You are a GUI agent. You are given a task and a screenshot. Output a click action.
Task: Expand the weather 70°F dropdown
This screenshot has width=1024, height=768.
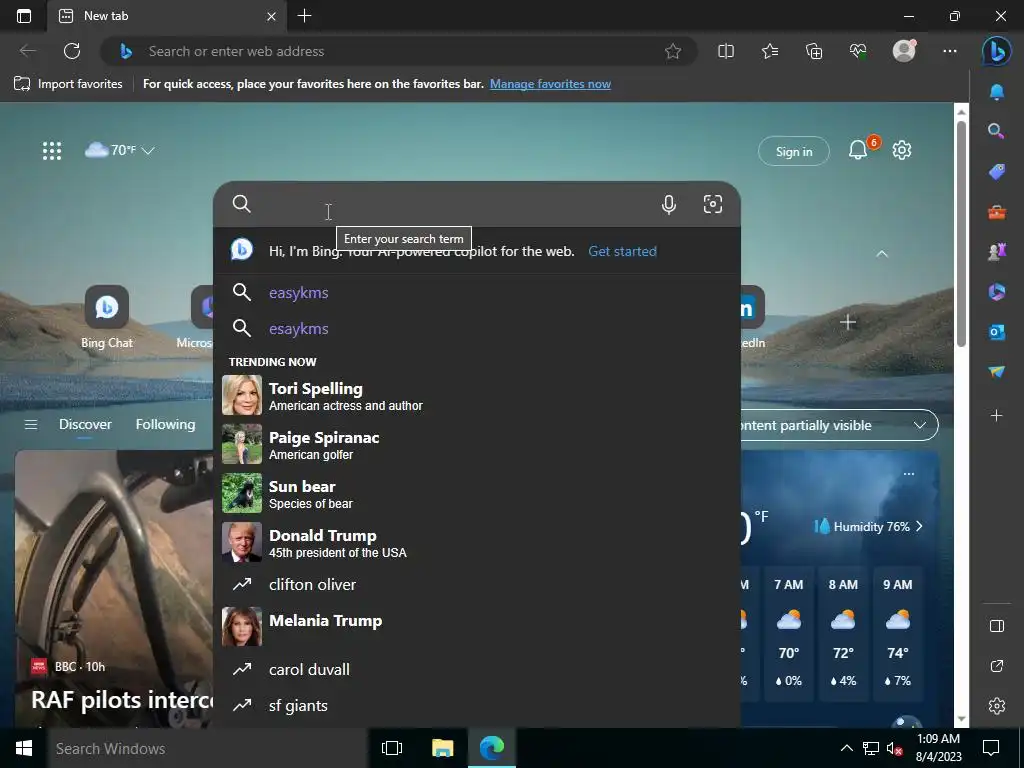pos(120,150)
